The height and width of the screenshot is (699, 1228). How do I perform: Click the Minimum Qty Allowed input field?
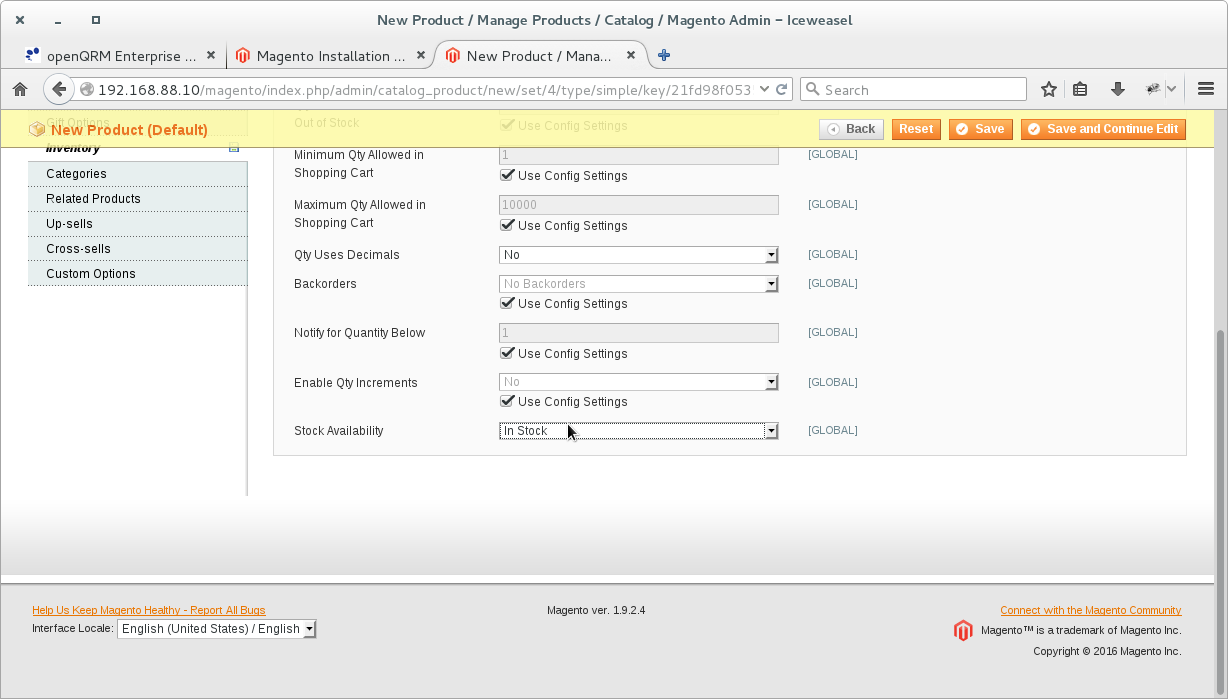[639, 155]
